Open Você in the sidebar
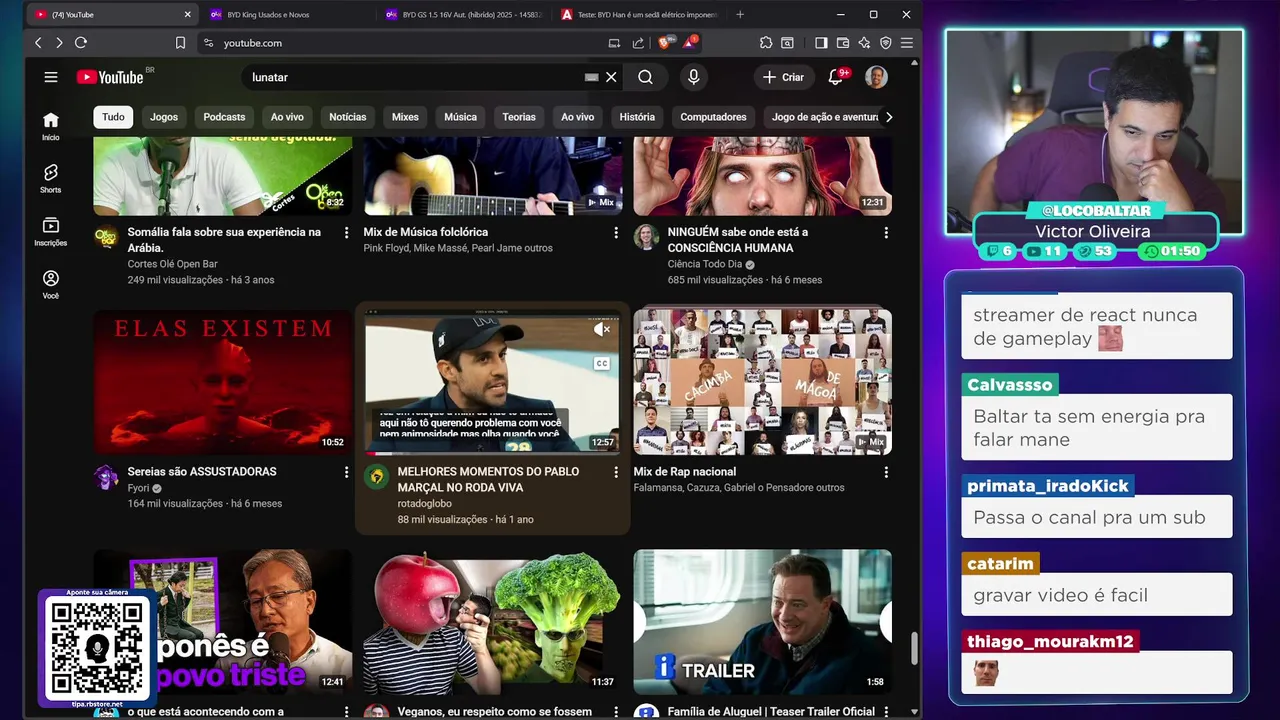The width and height of the screenshot is (1280, 720). point(51,285)
